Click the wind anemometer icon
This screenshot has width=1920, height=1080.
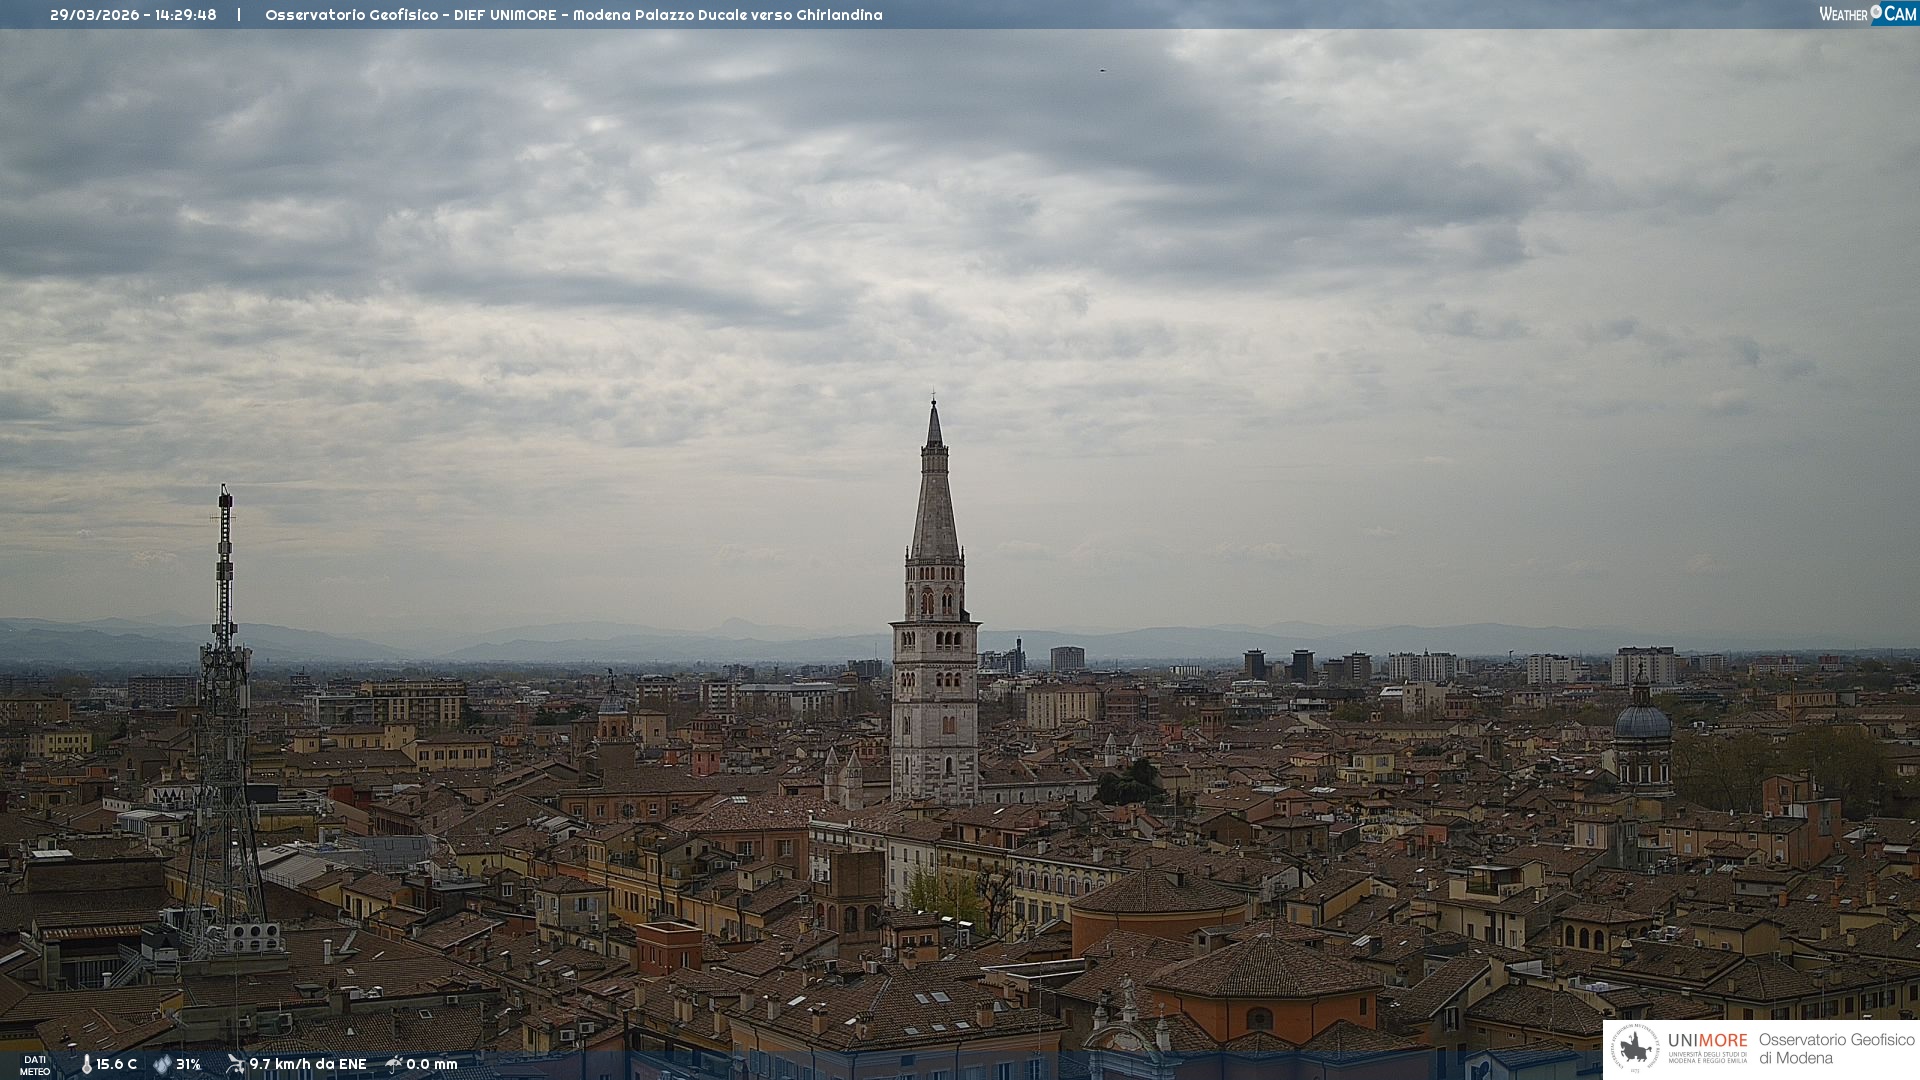235,1064
